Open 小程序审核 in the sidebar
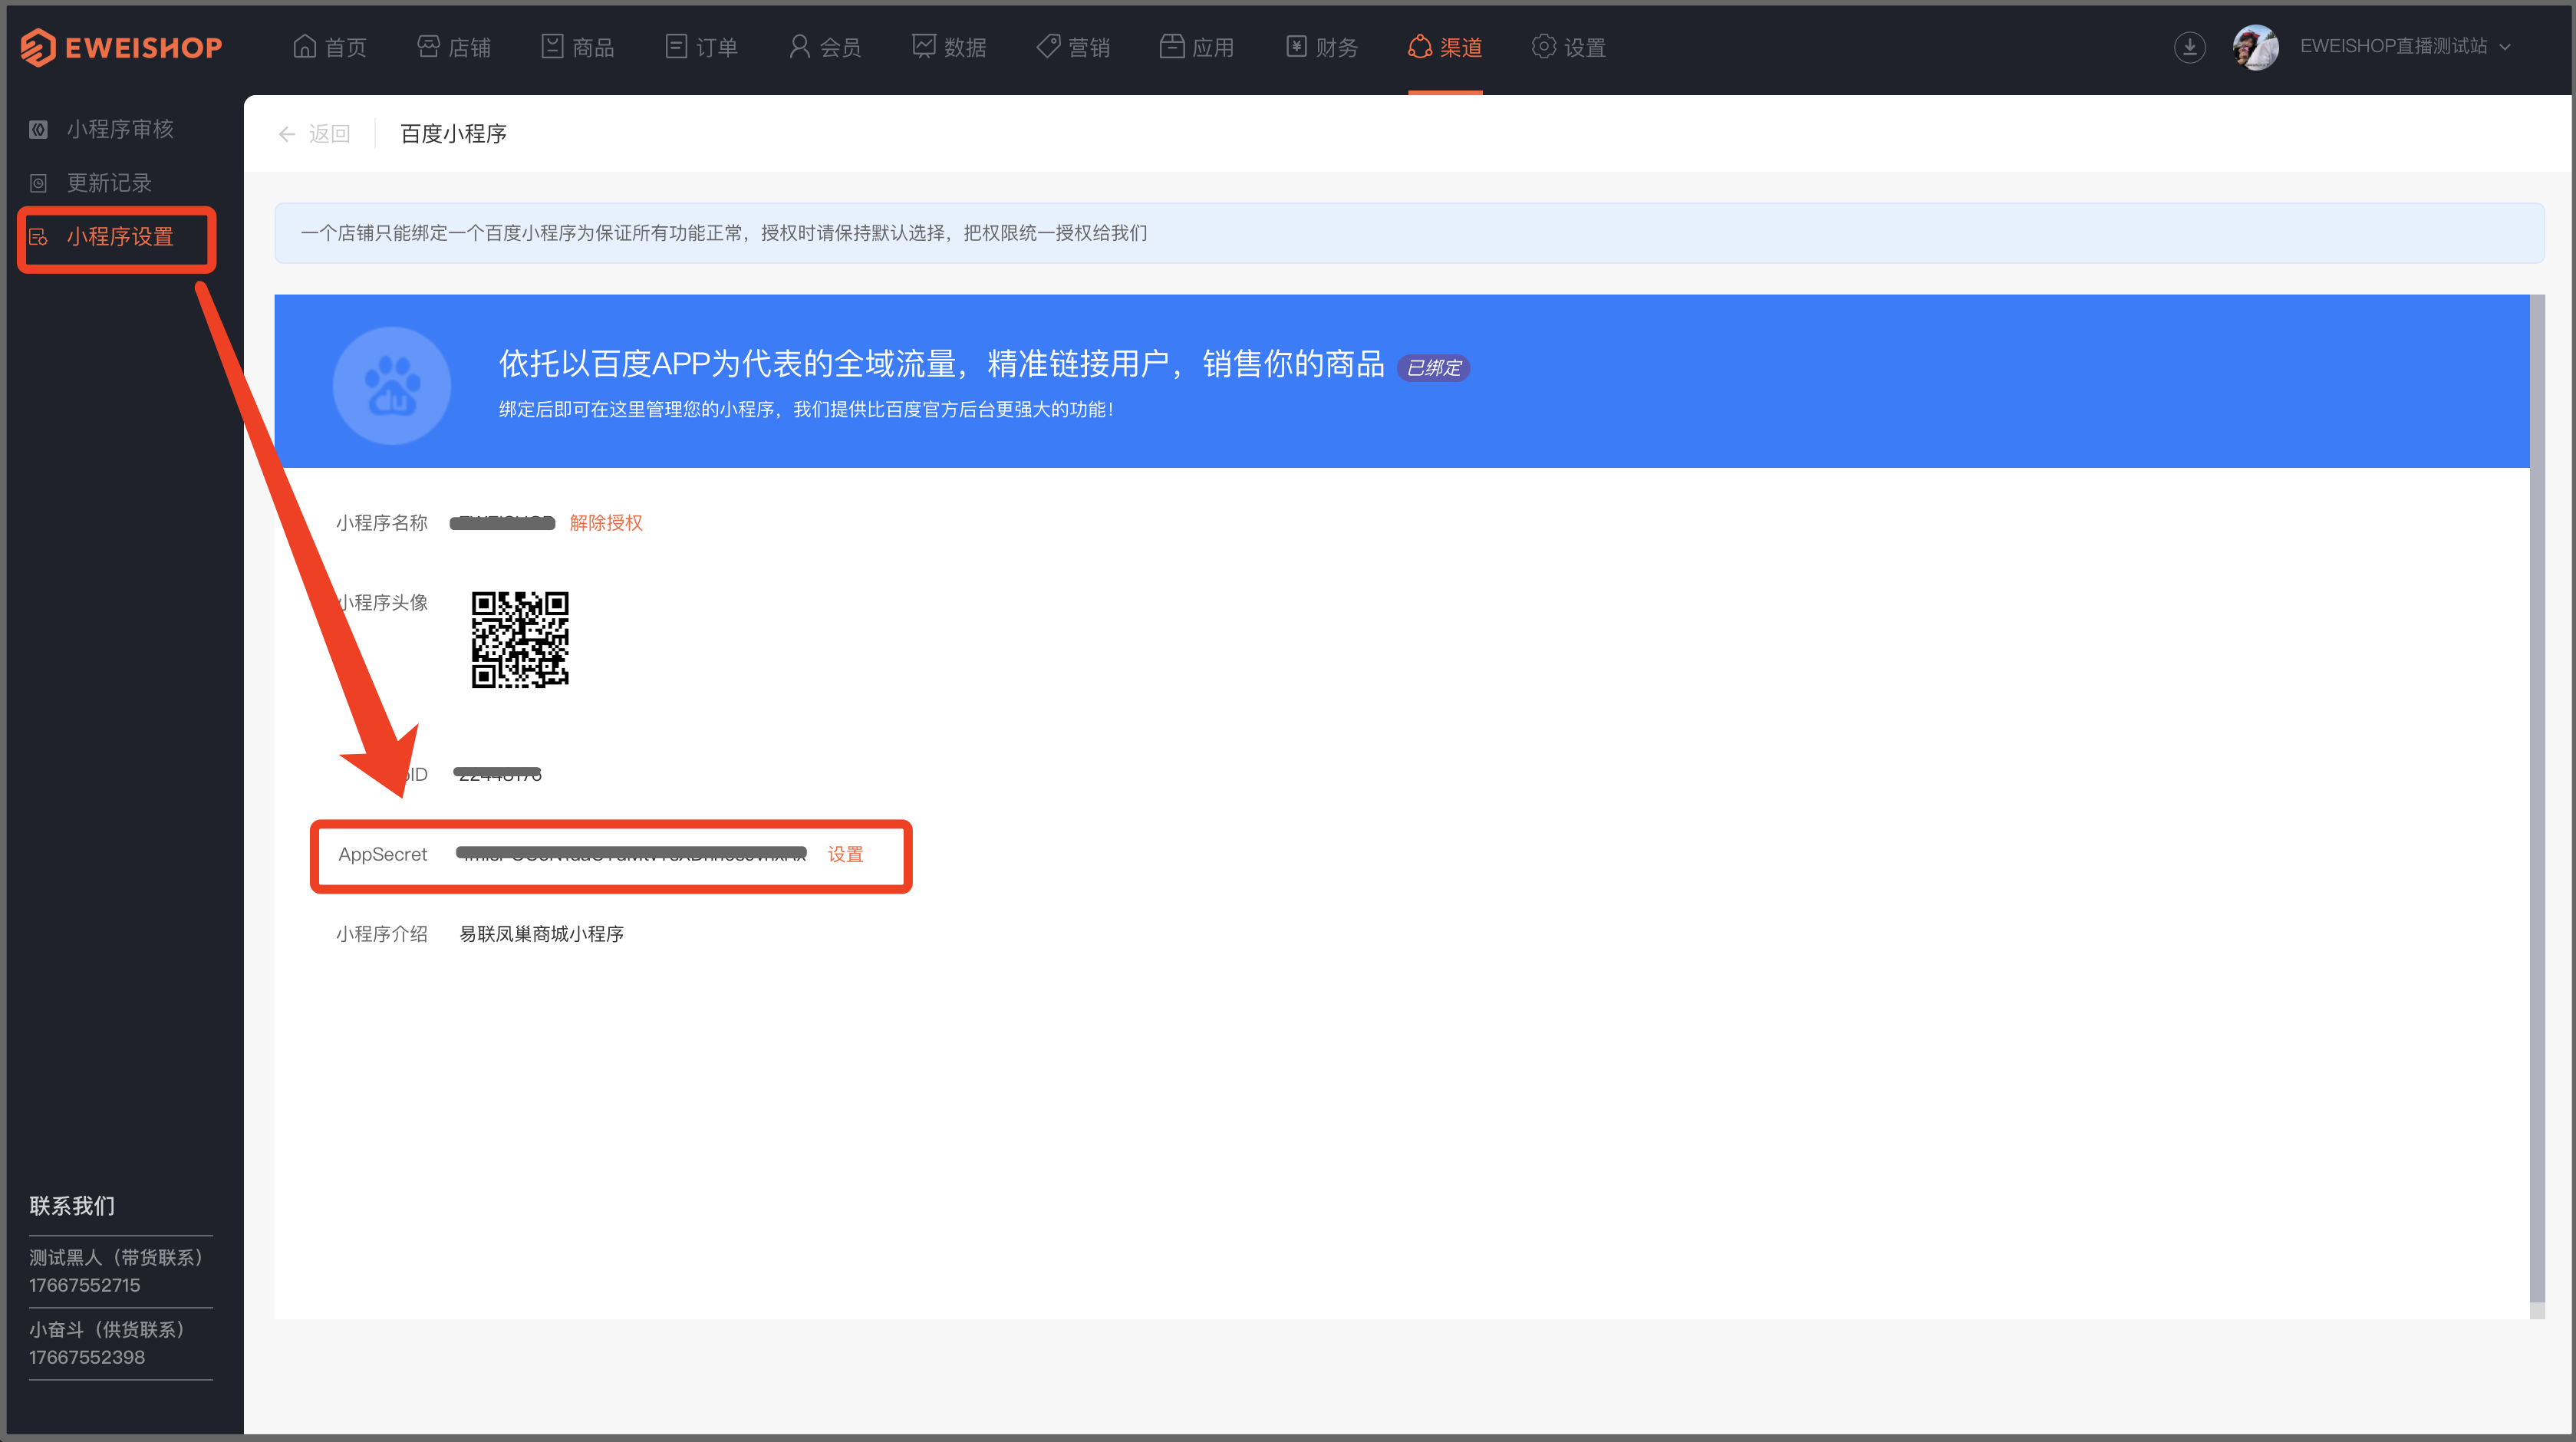Screen dimensions: 2576x1442 pyautogui.click(x=120, y=129)
